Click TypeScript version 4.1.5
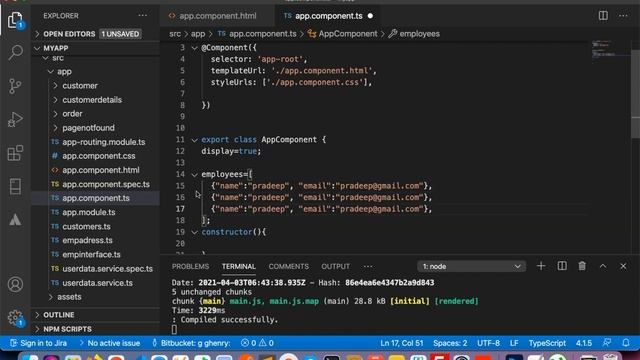The width and height of the screenshot is (640, 360). click(x=584, y=343)
